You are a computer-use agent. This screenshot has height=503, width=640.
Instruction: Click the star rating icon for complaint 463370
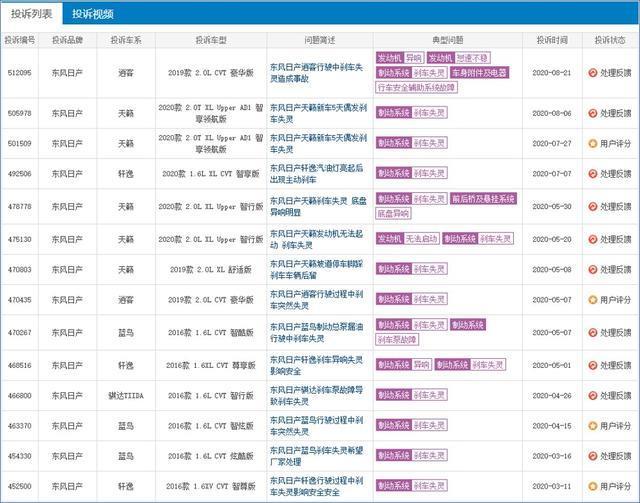(593, 426)
